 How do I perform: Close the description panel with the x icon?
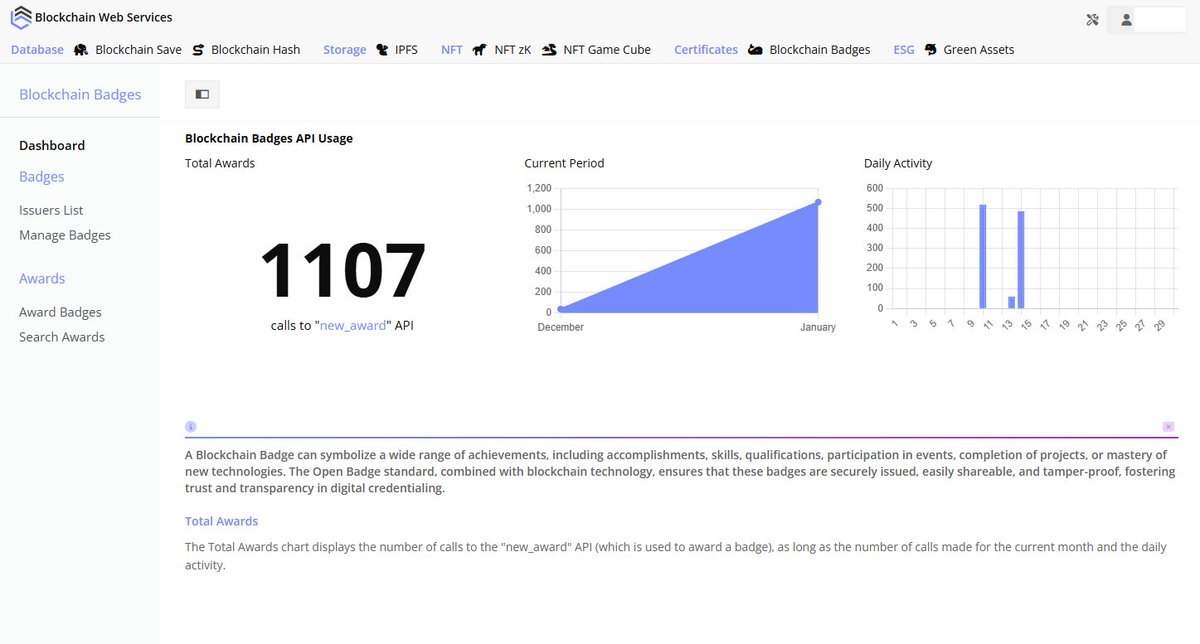point(1167,427)
